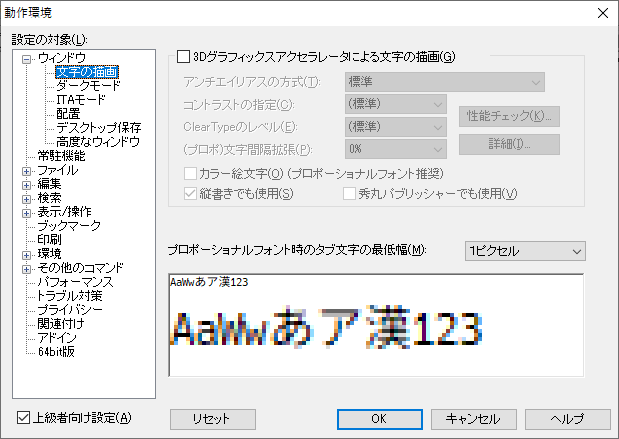Enable 3D graphics accelerator text rendering checkbox
Viewport: 619px width, 439px height.
pyautogui.click(x=183, y=57)
